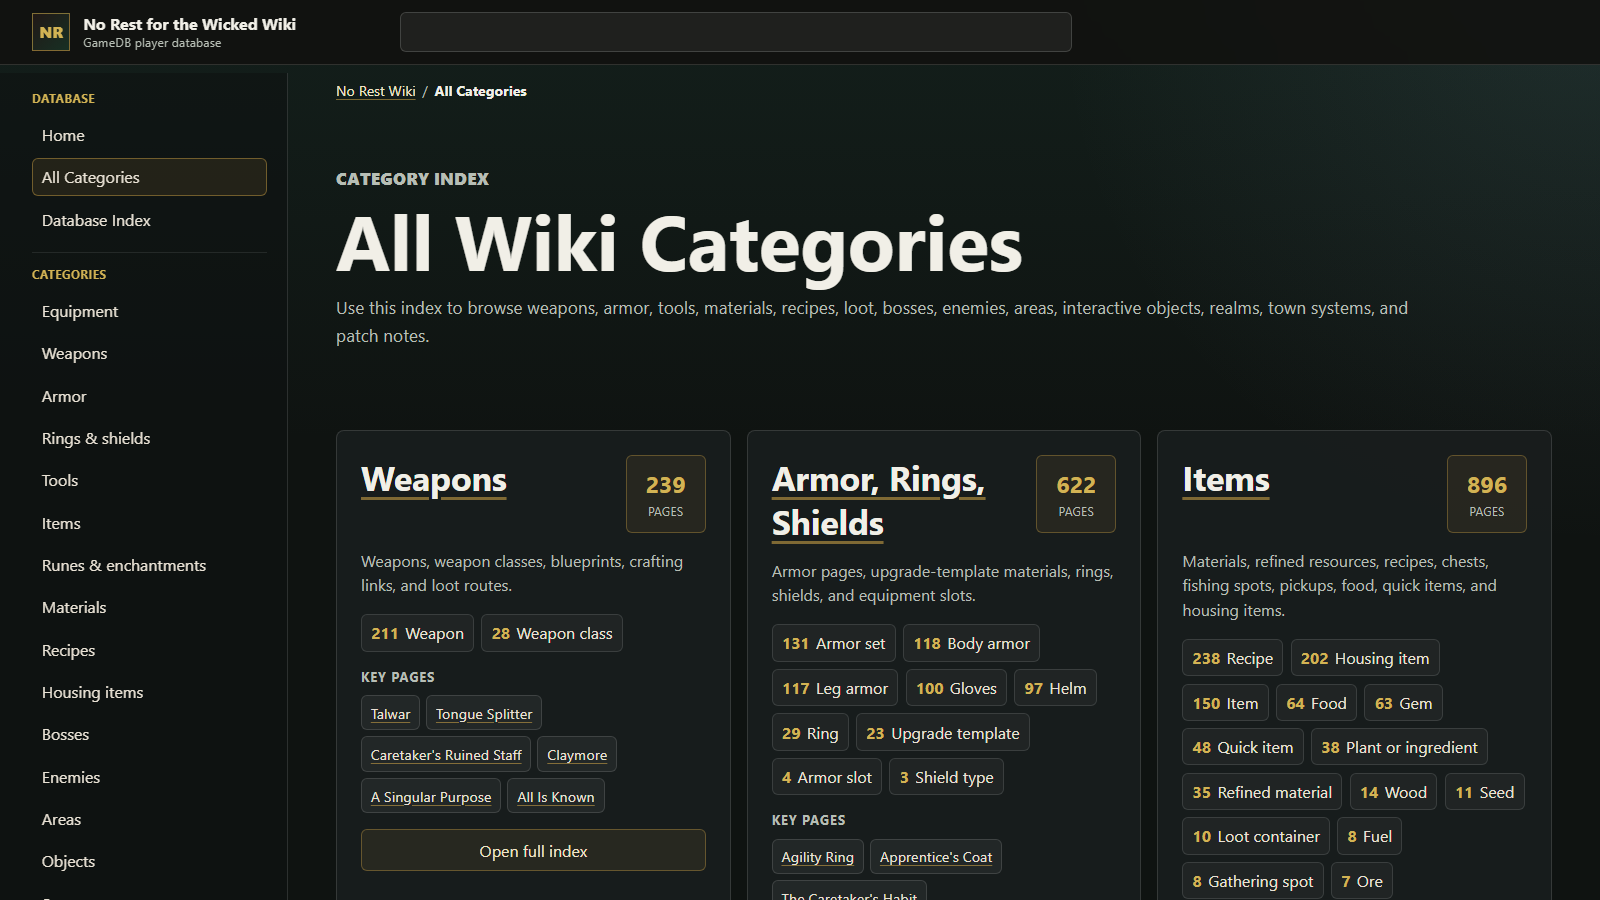Open the 118 Body armor chip

point(971,643)
